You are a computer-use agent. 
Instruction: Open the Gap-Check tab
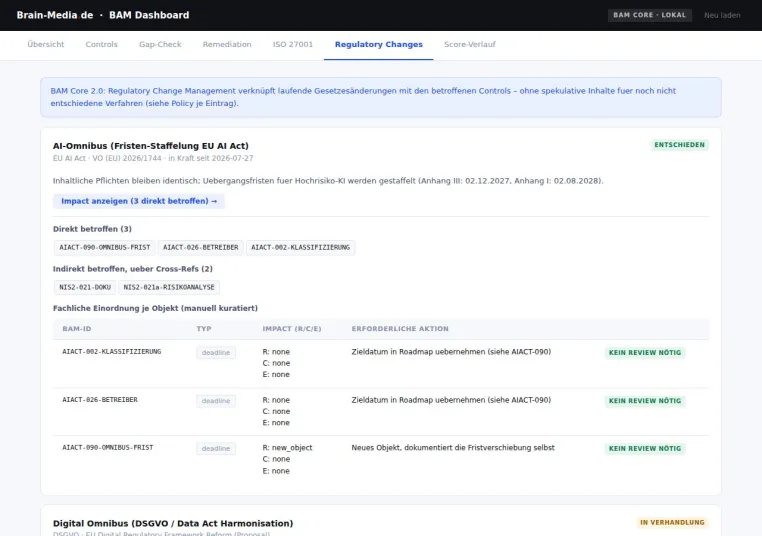(x=160, y=44)
